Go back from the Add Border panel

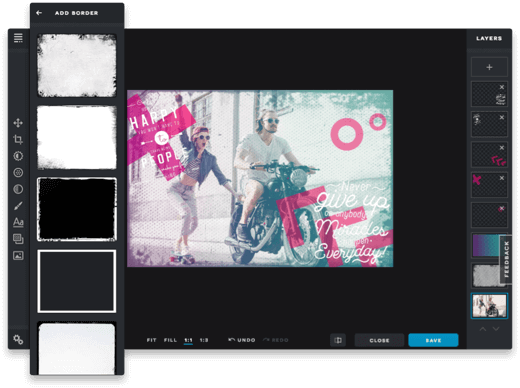[x=39, y=13]
